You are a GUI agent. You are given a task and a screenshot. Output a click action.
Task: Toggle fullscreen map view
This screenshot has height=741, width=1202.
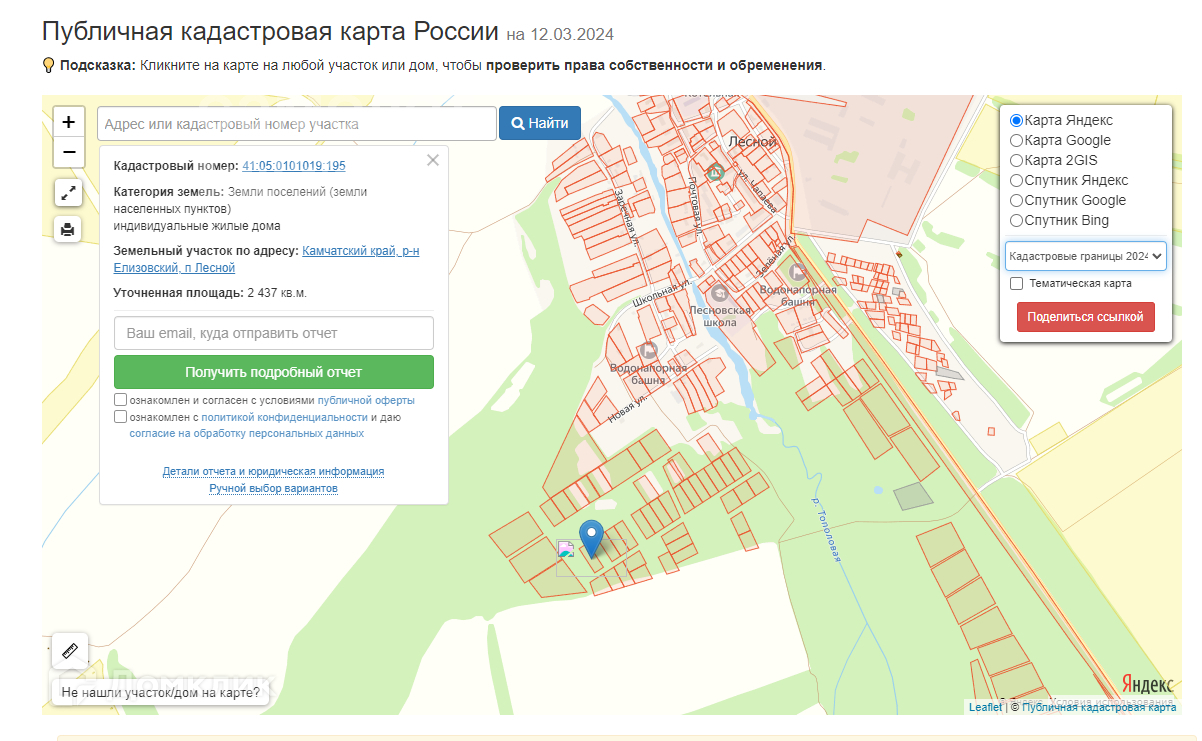[68, 193]
